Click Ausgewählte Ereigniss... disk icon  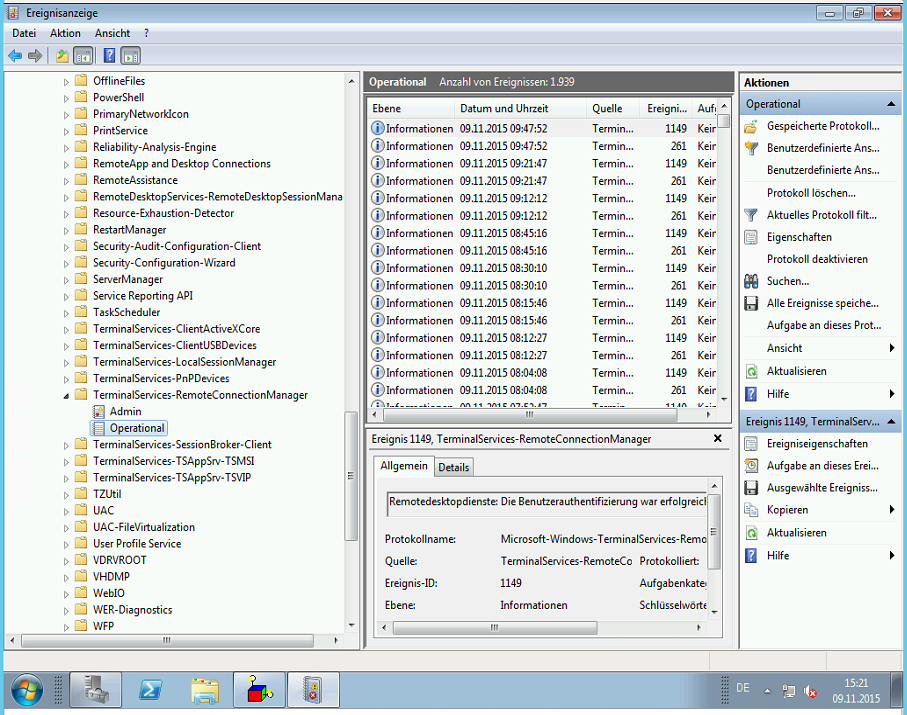[751, 488]
